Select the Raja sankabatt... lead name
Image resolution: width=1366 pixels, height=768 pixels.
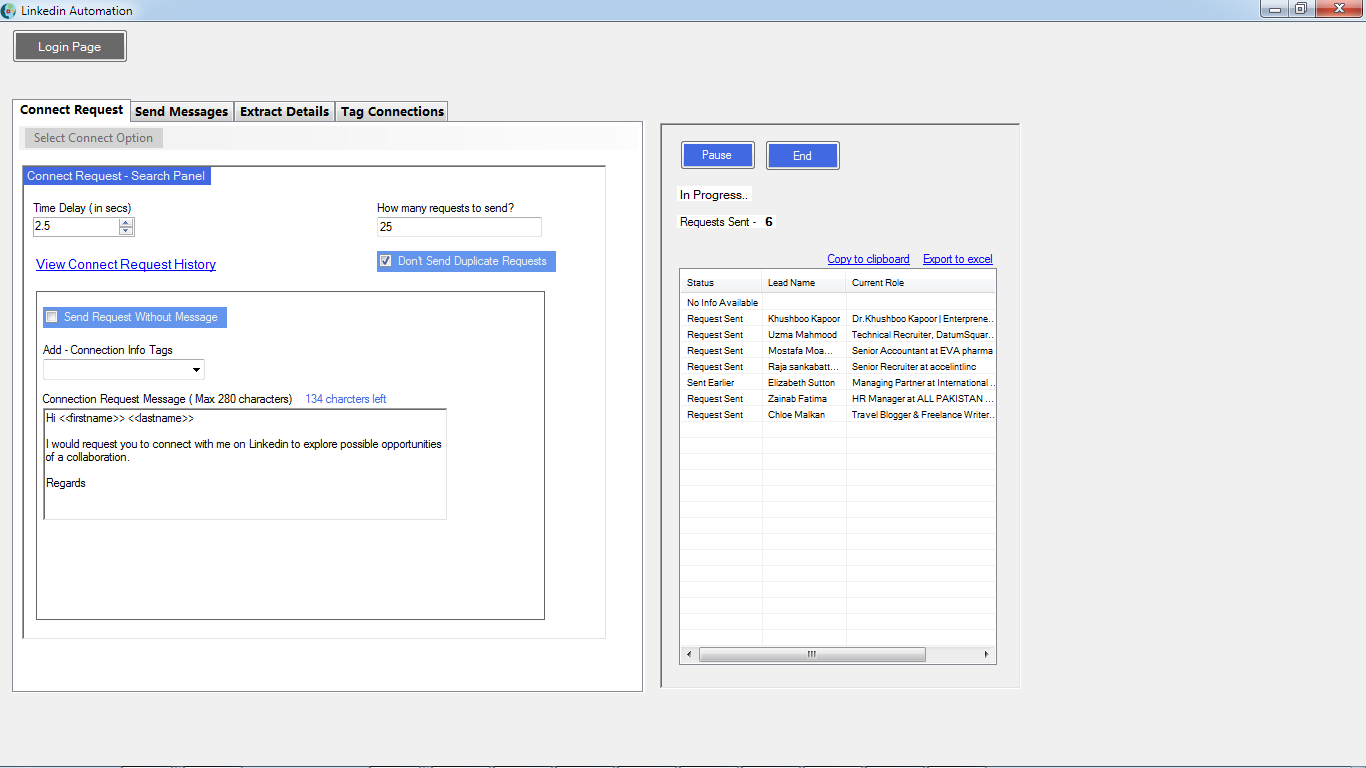804,366
